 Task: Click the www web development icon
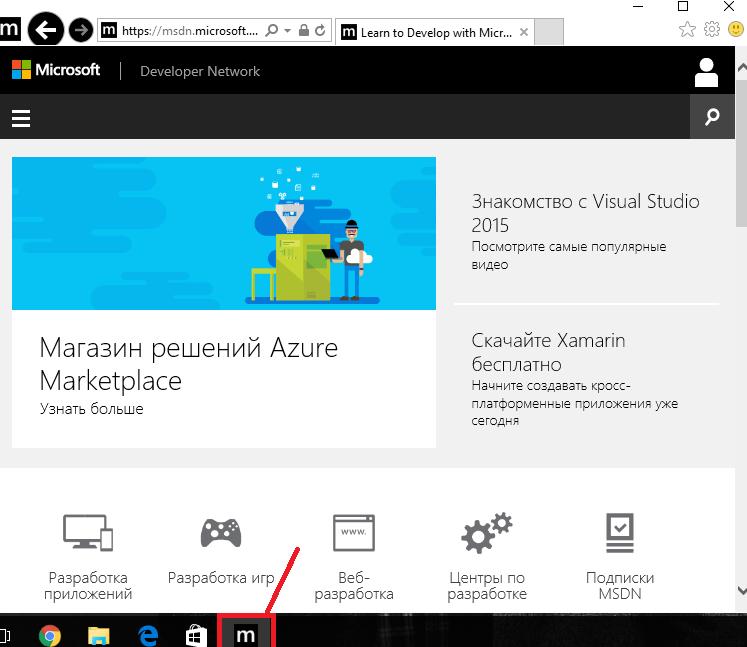(353, 532)
